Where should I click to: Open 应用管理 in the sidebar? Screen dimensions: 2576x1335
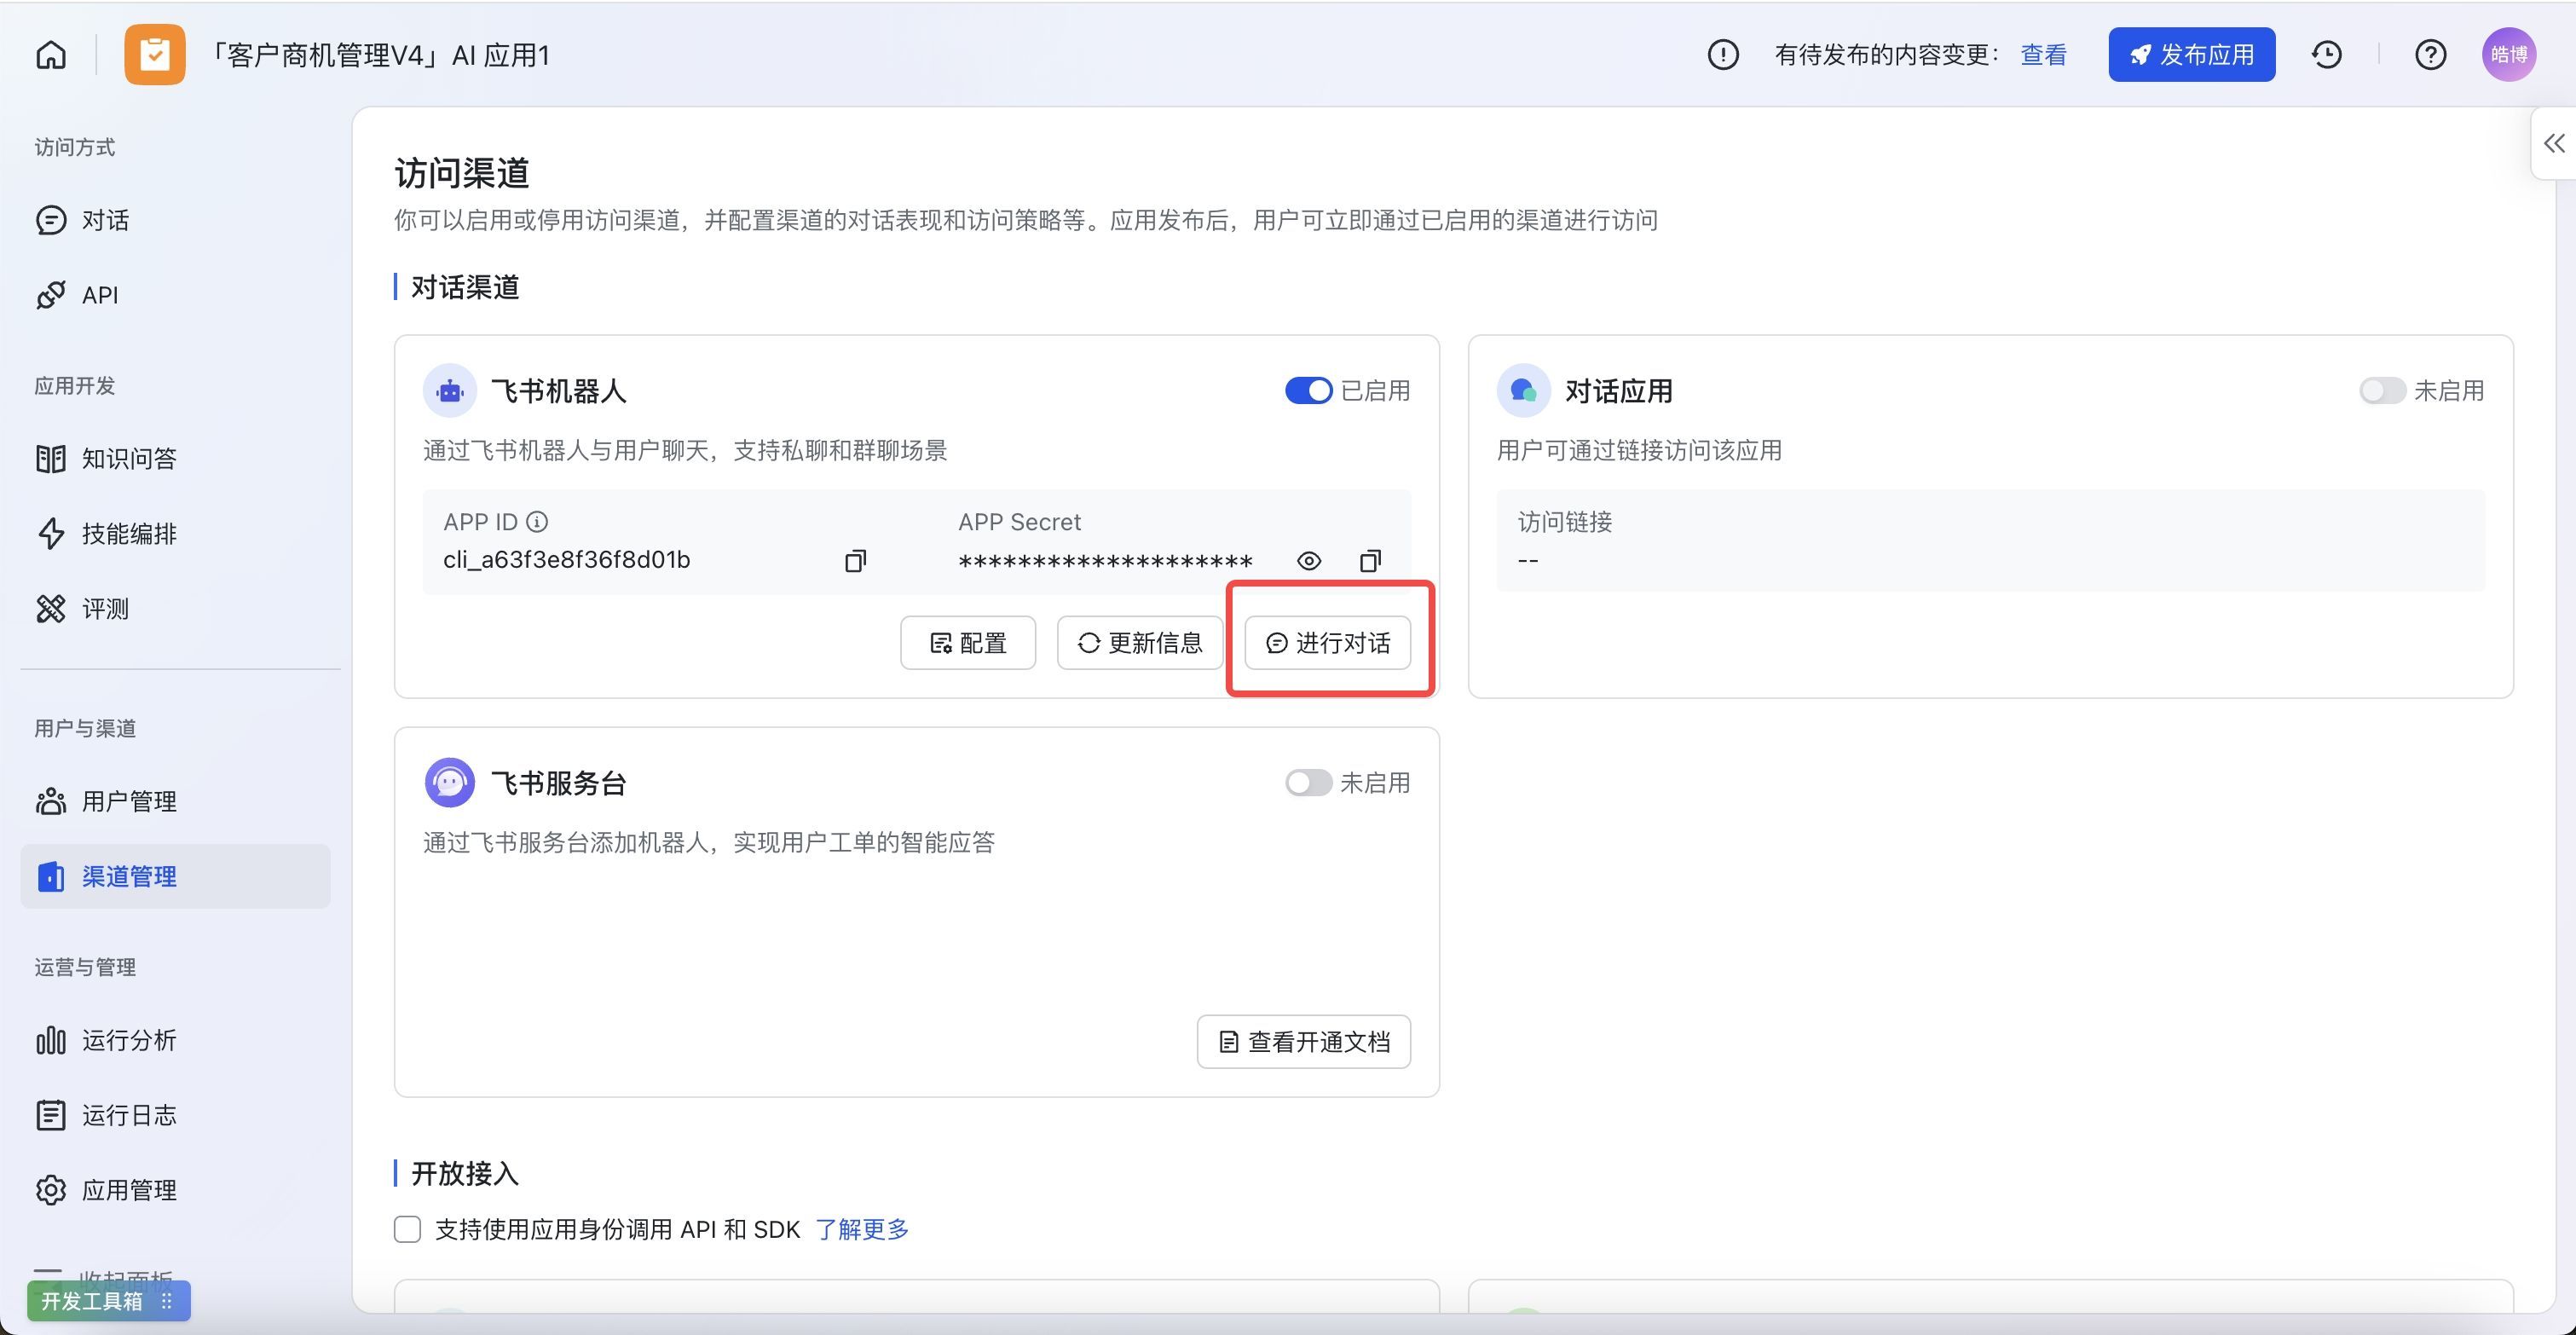(x=175, y=1190)
